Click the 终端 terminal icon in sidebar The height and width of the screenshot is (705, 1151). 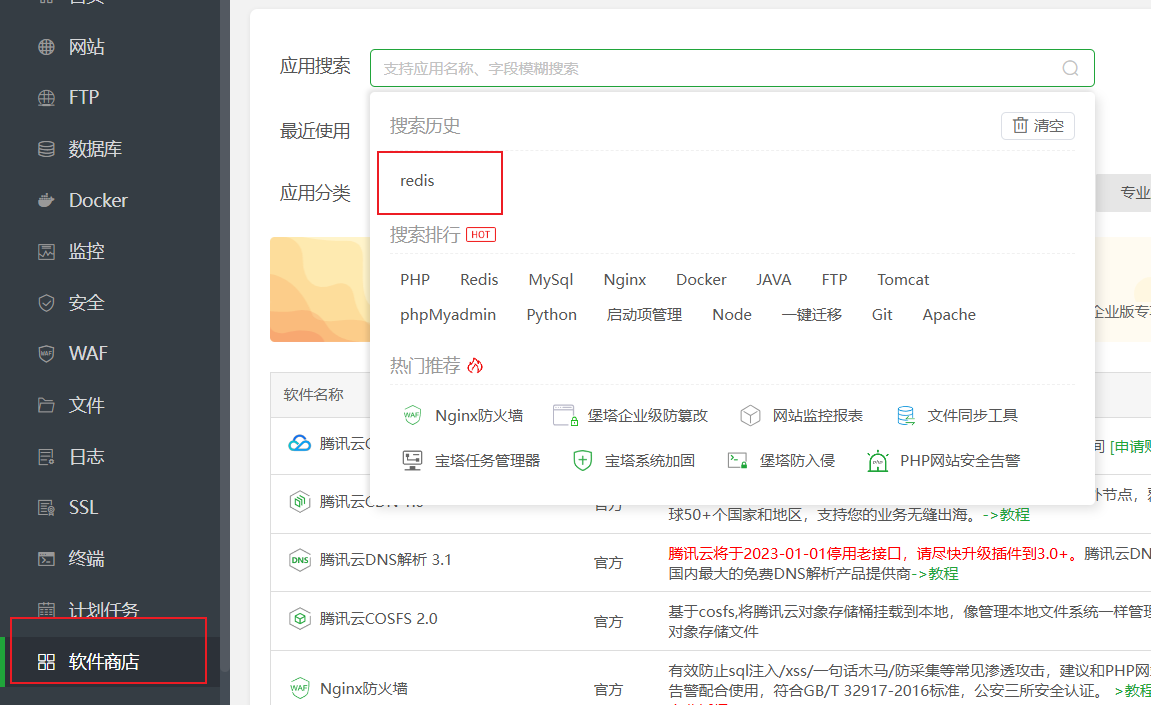[46, 559]
